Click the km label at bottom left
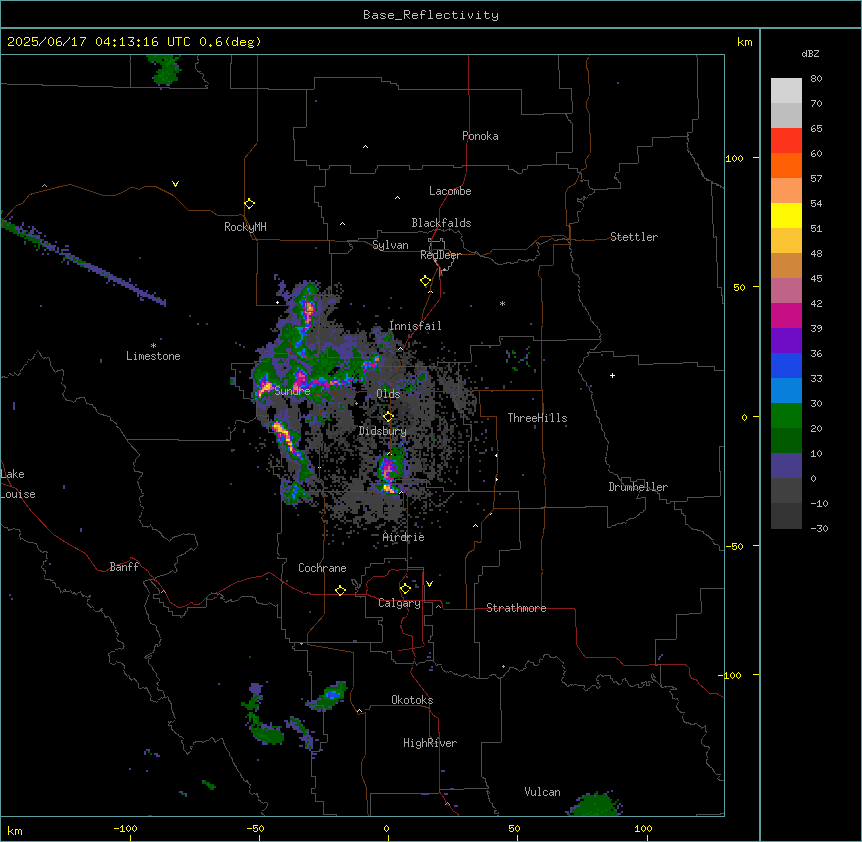Screen dimensions: 862x842 point(15,830)
